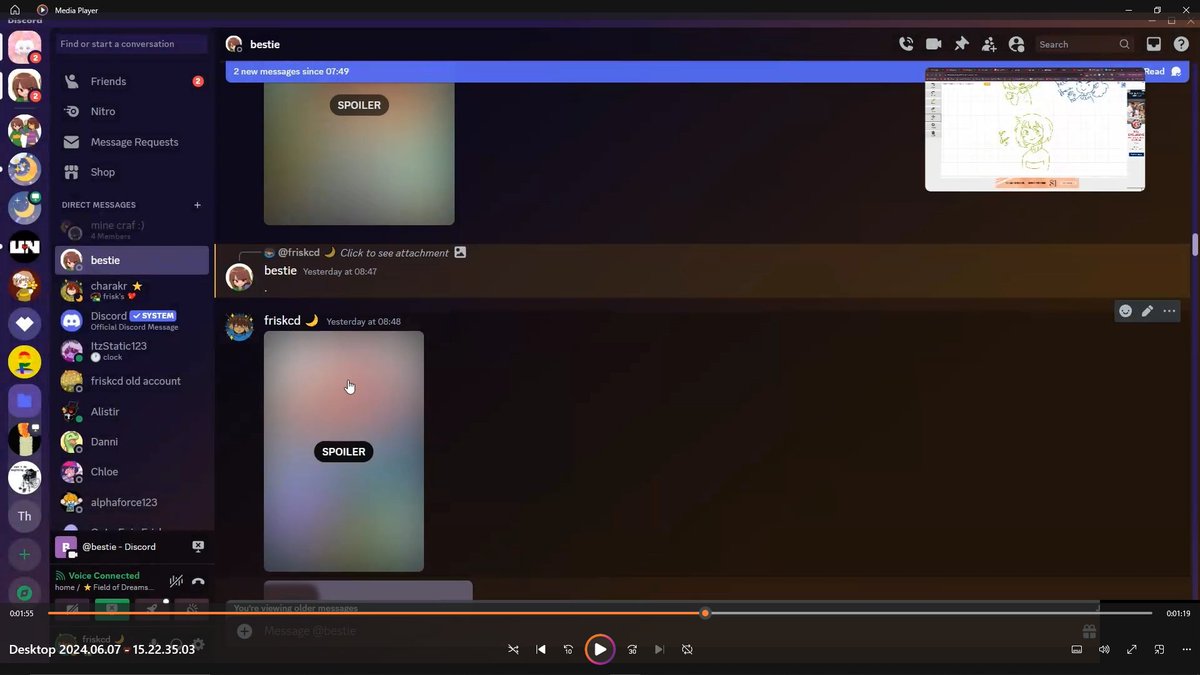Disconnect from voice call
Viewport: 1200px width, 675px height.
[198, 581]
